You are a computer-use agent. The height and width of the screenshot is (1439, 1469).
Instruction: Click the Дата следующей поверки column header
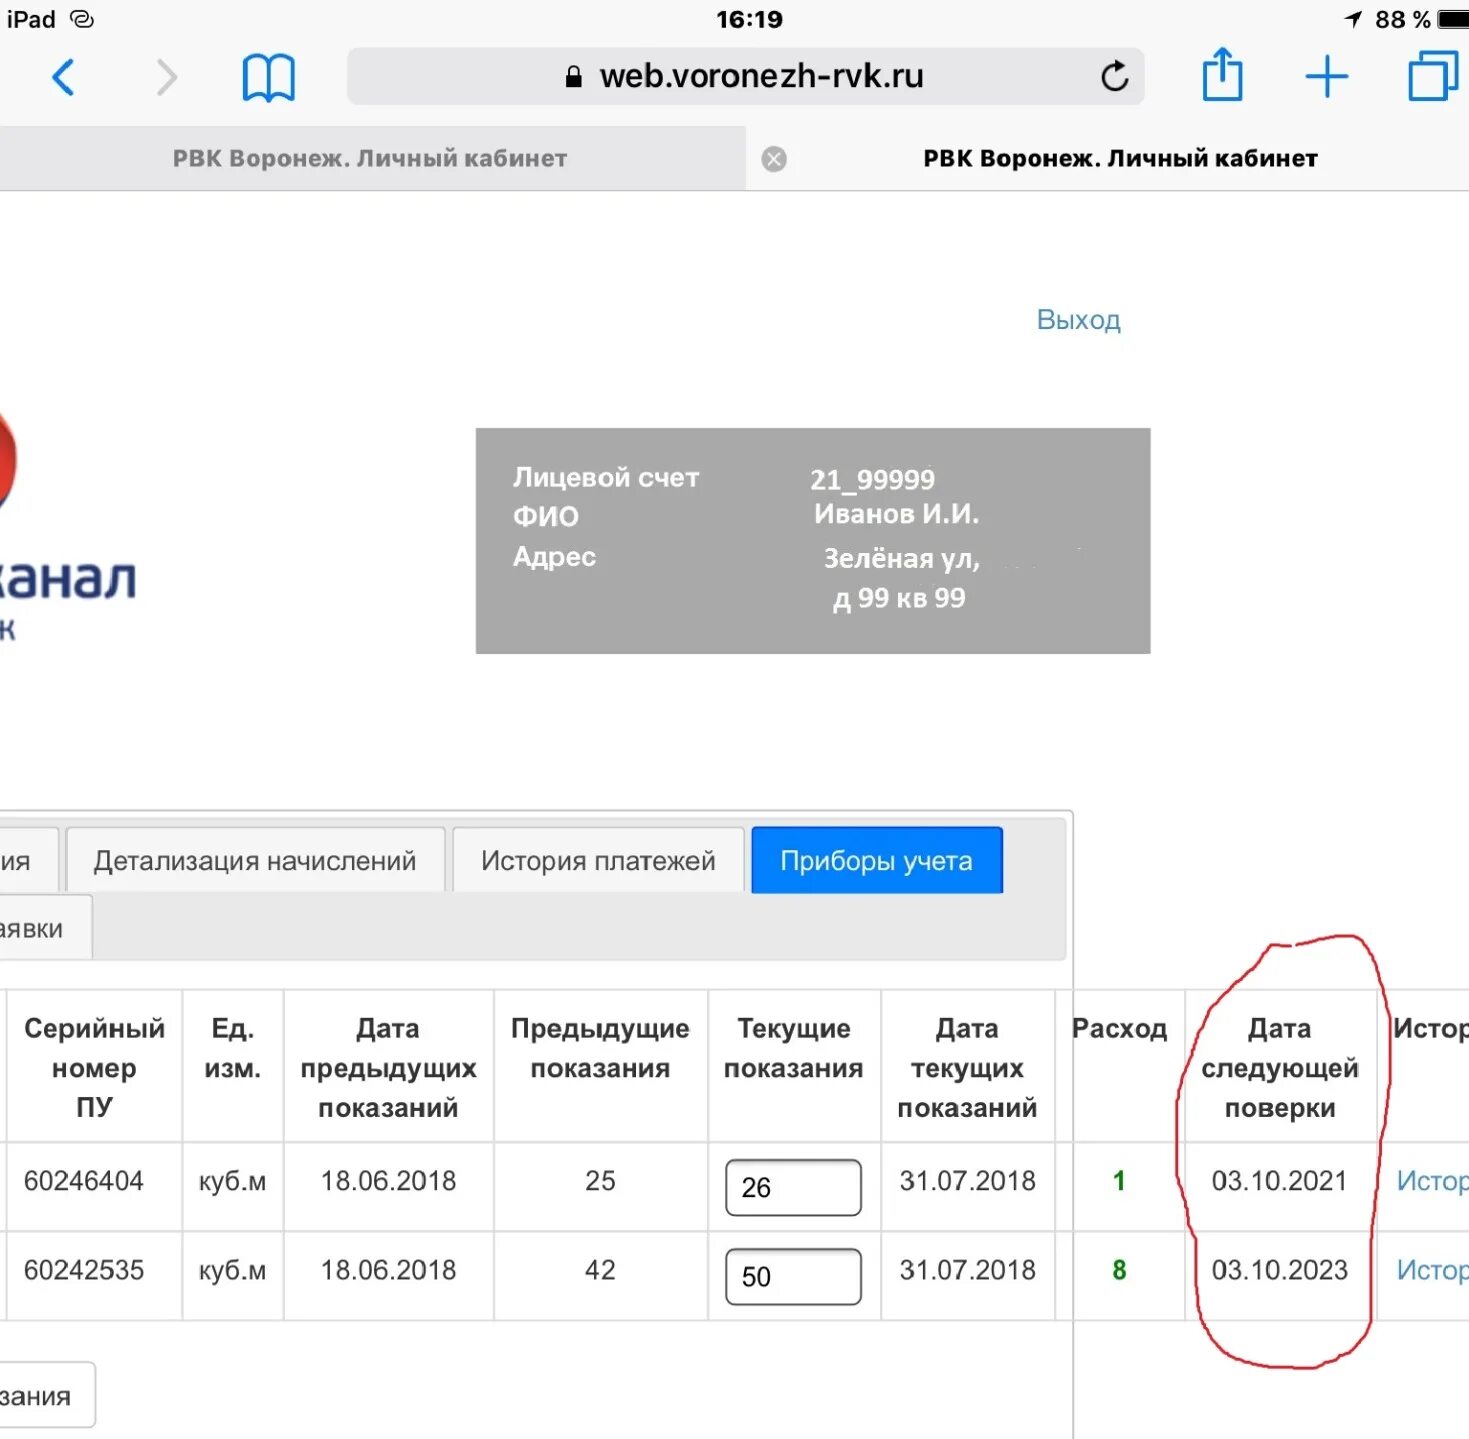click(1280, 1068)
